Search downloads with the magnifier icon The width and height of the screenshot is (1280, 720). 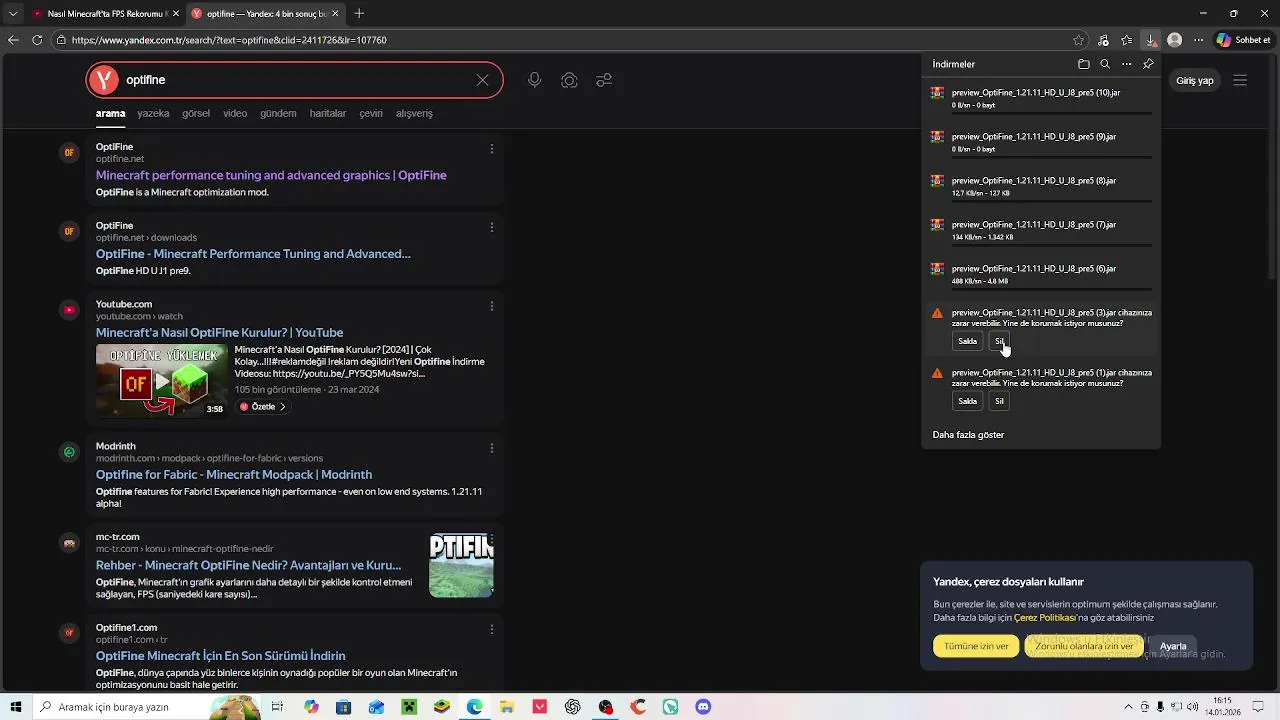[1105, 64]
